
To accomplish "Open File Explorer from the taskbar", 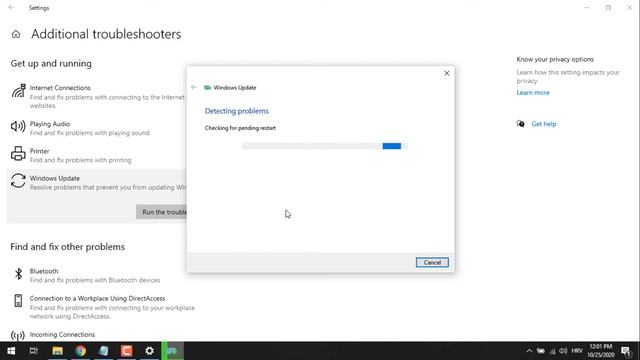I will click(58, 351).
